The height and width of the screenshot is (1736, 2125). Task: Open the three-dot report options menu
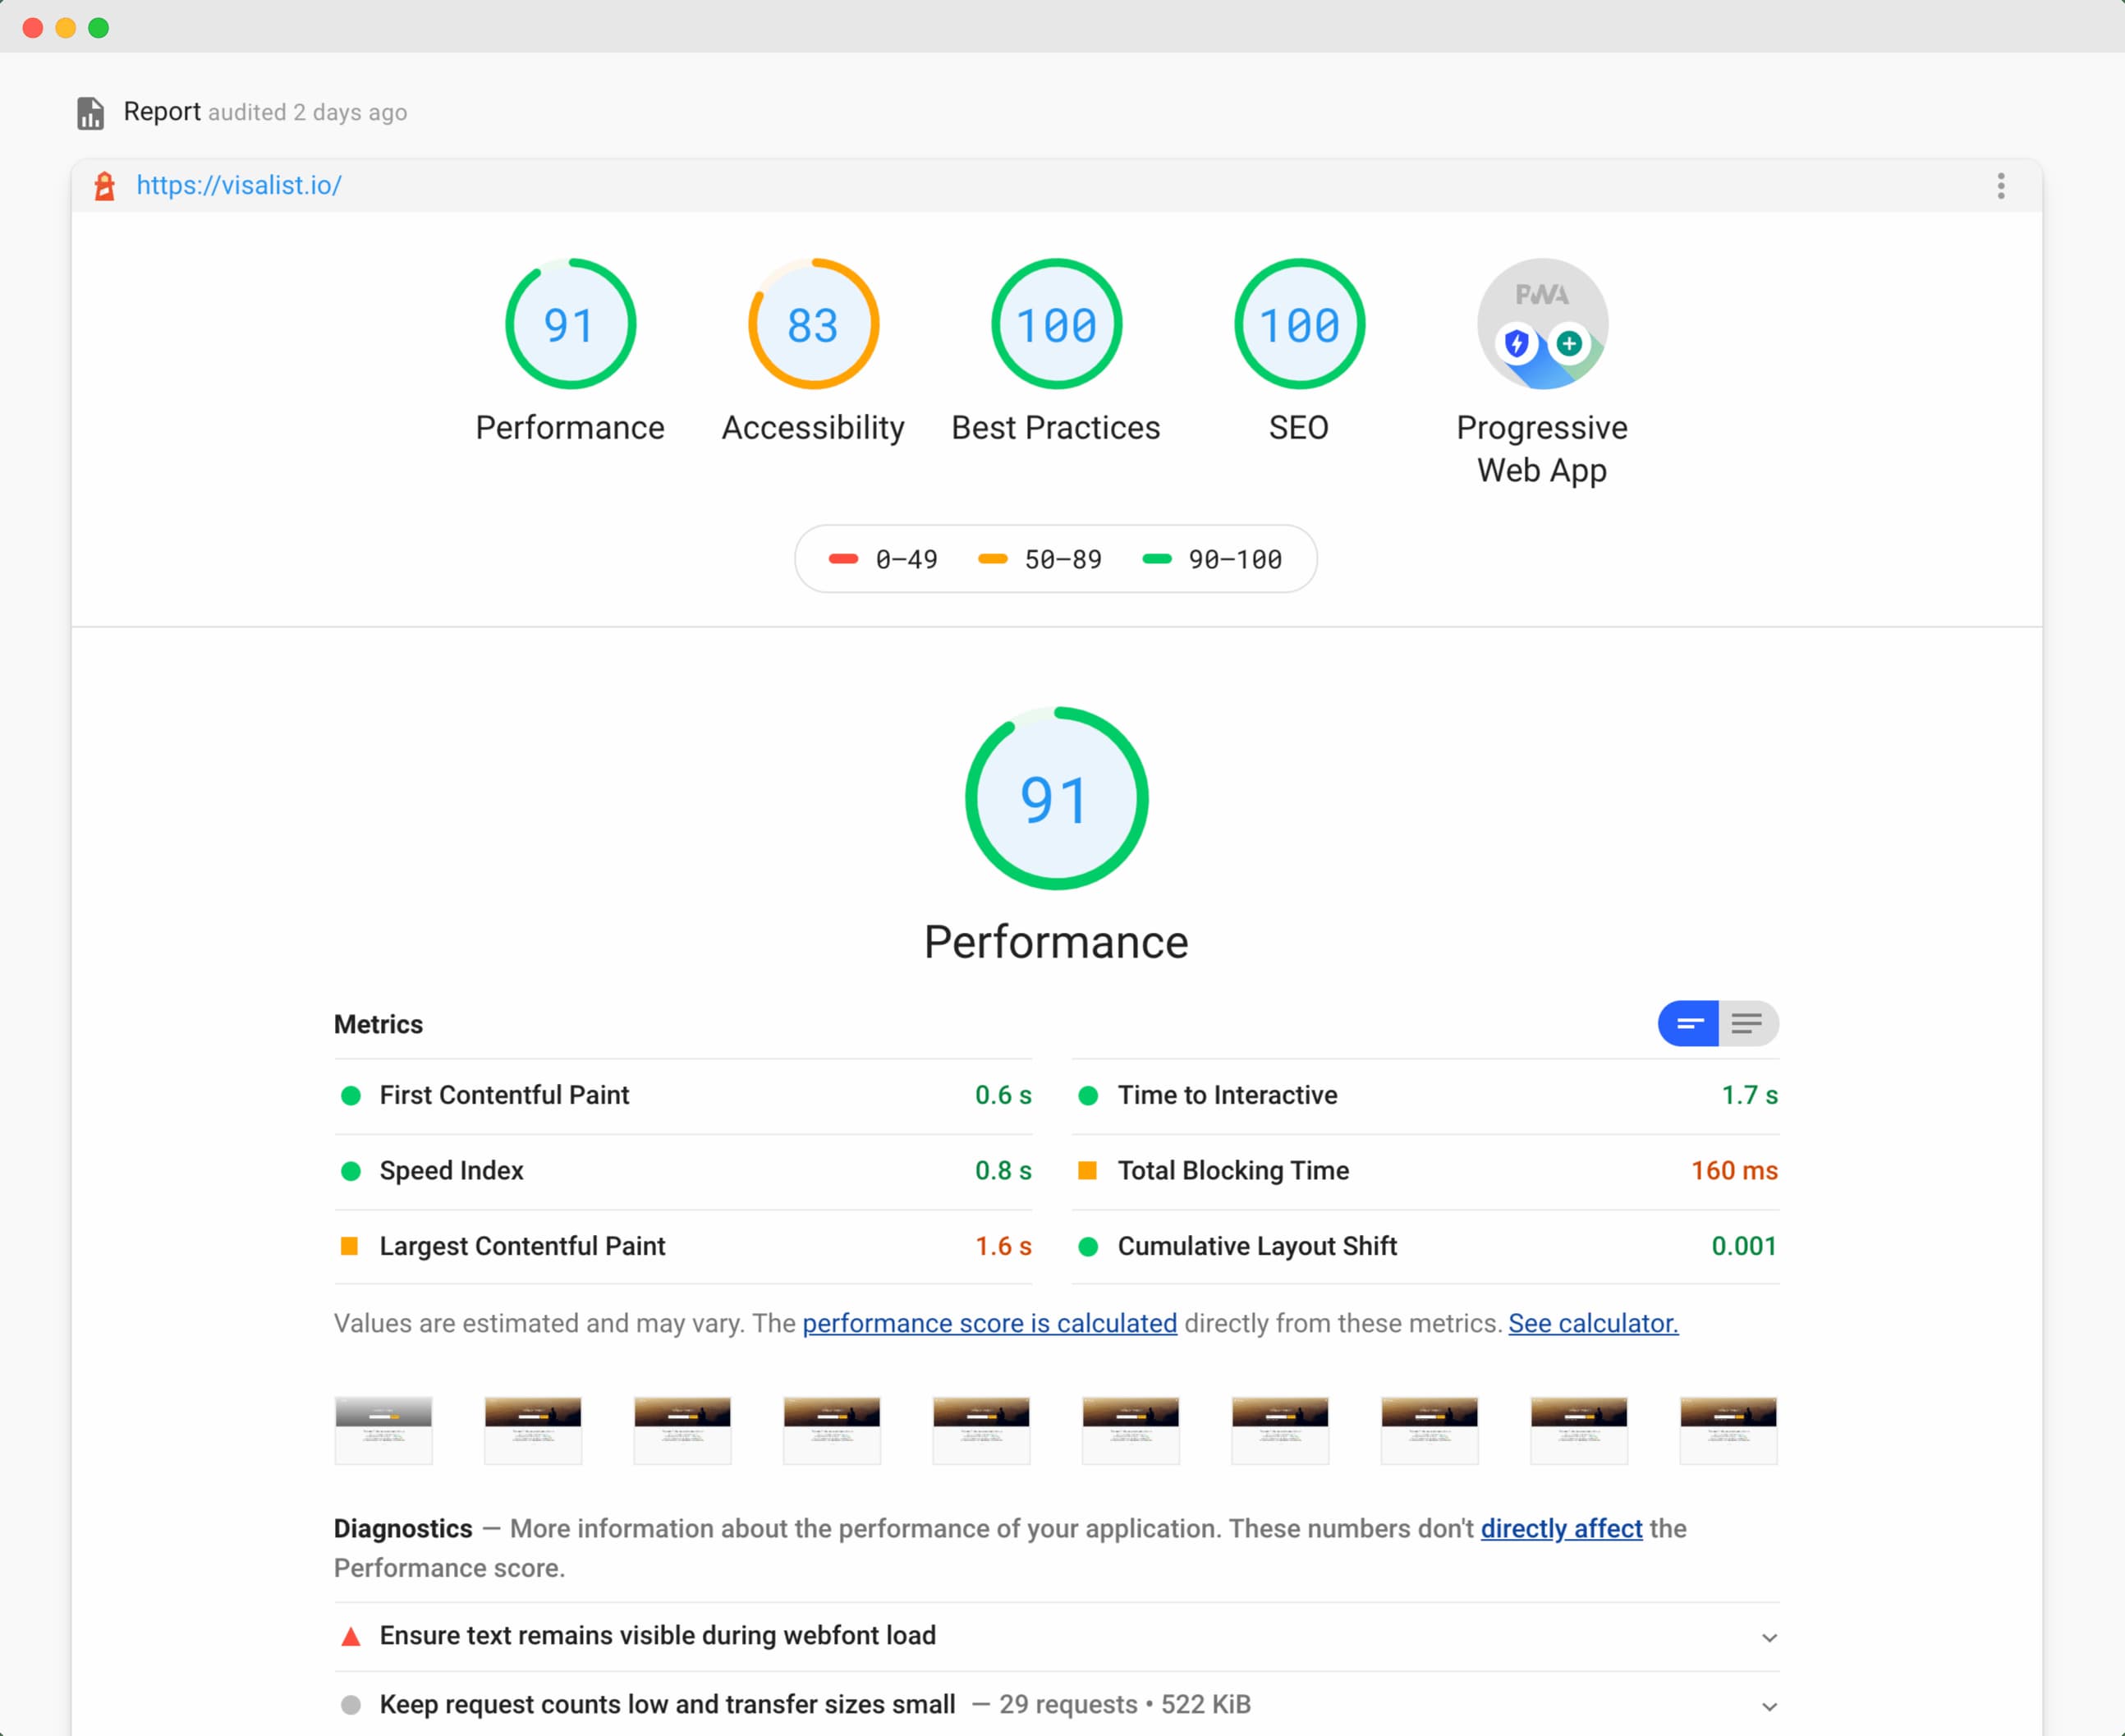2001,186
